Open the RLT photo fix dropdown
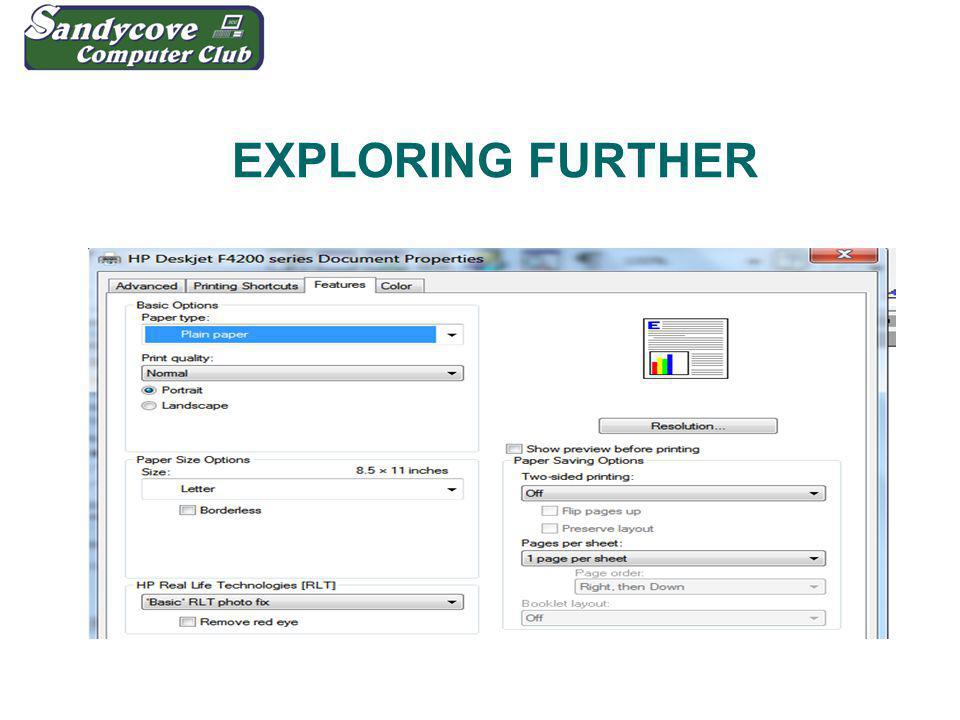This screenshot has width=960, height=720. (x=302, y=602)
